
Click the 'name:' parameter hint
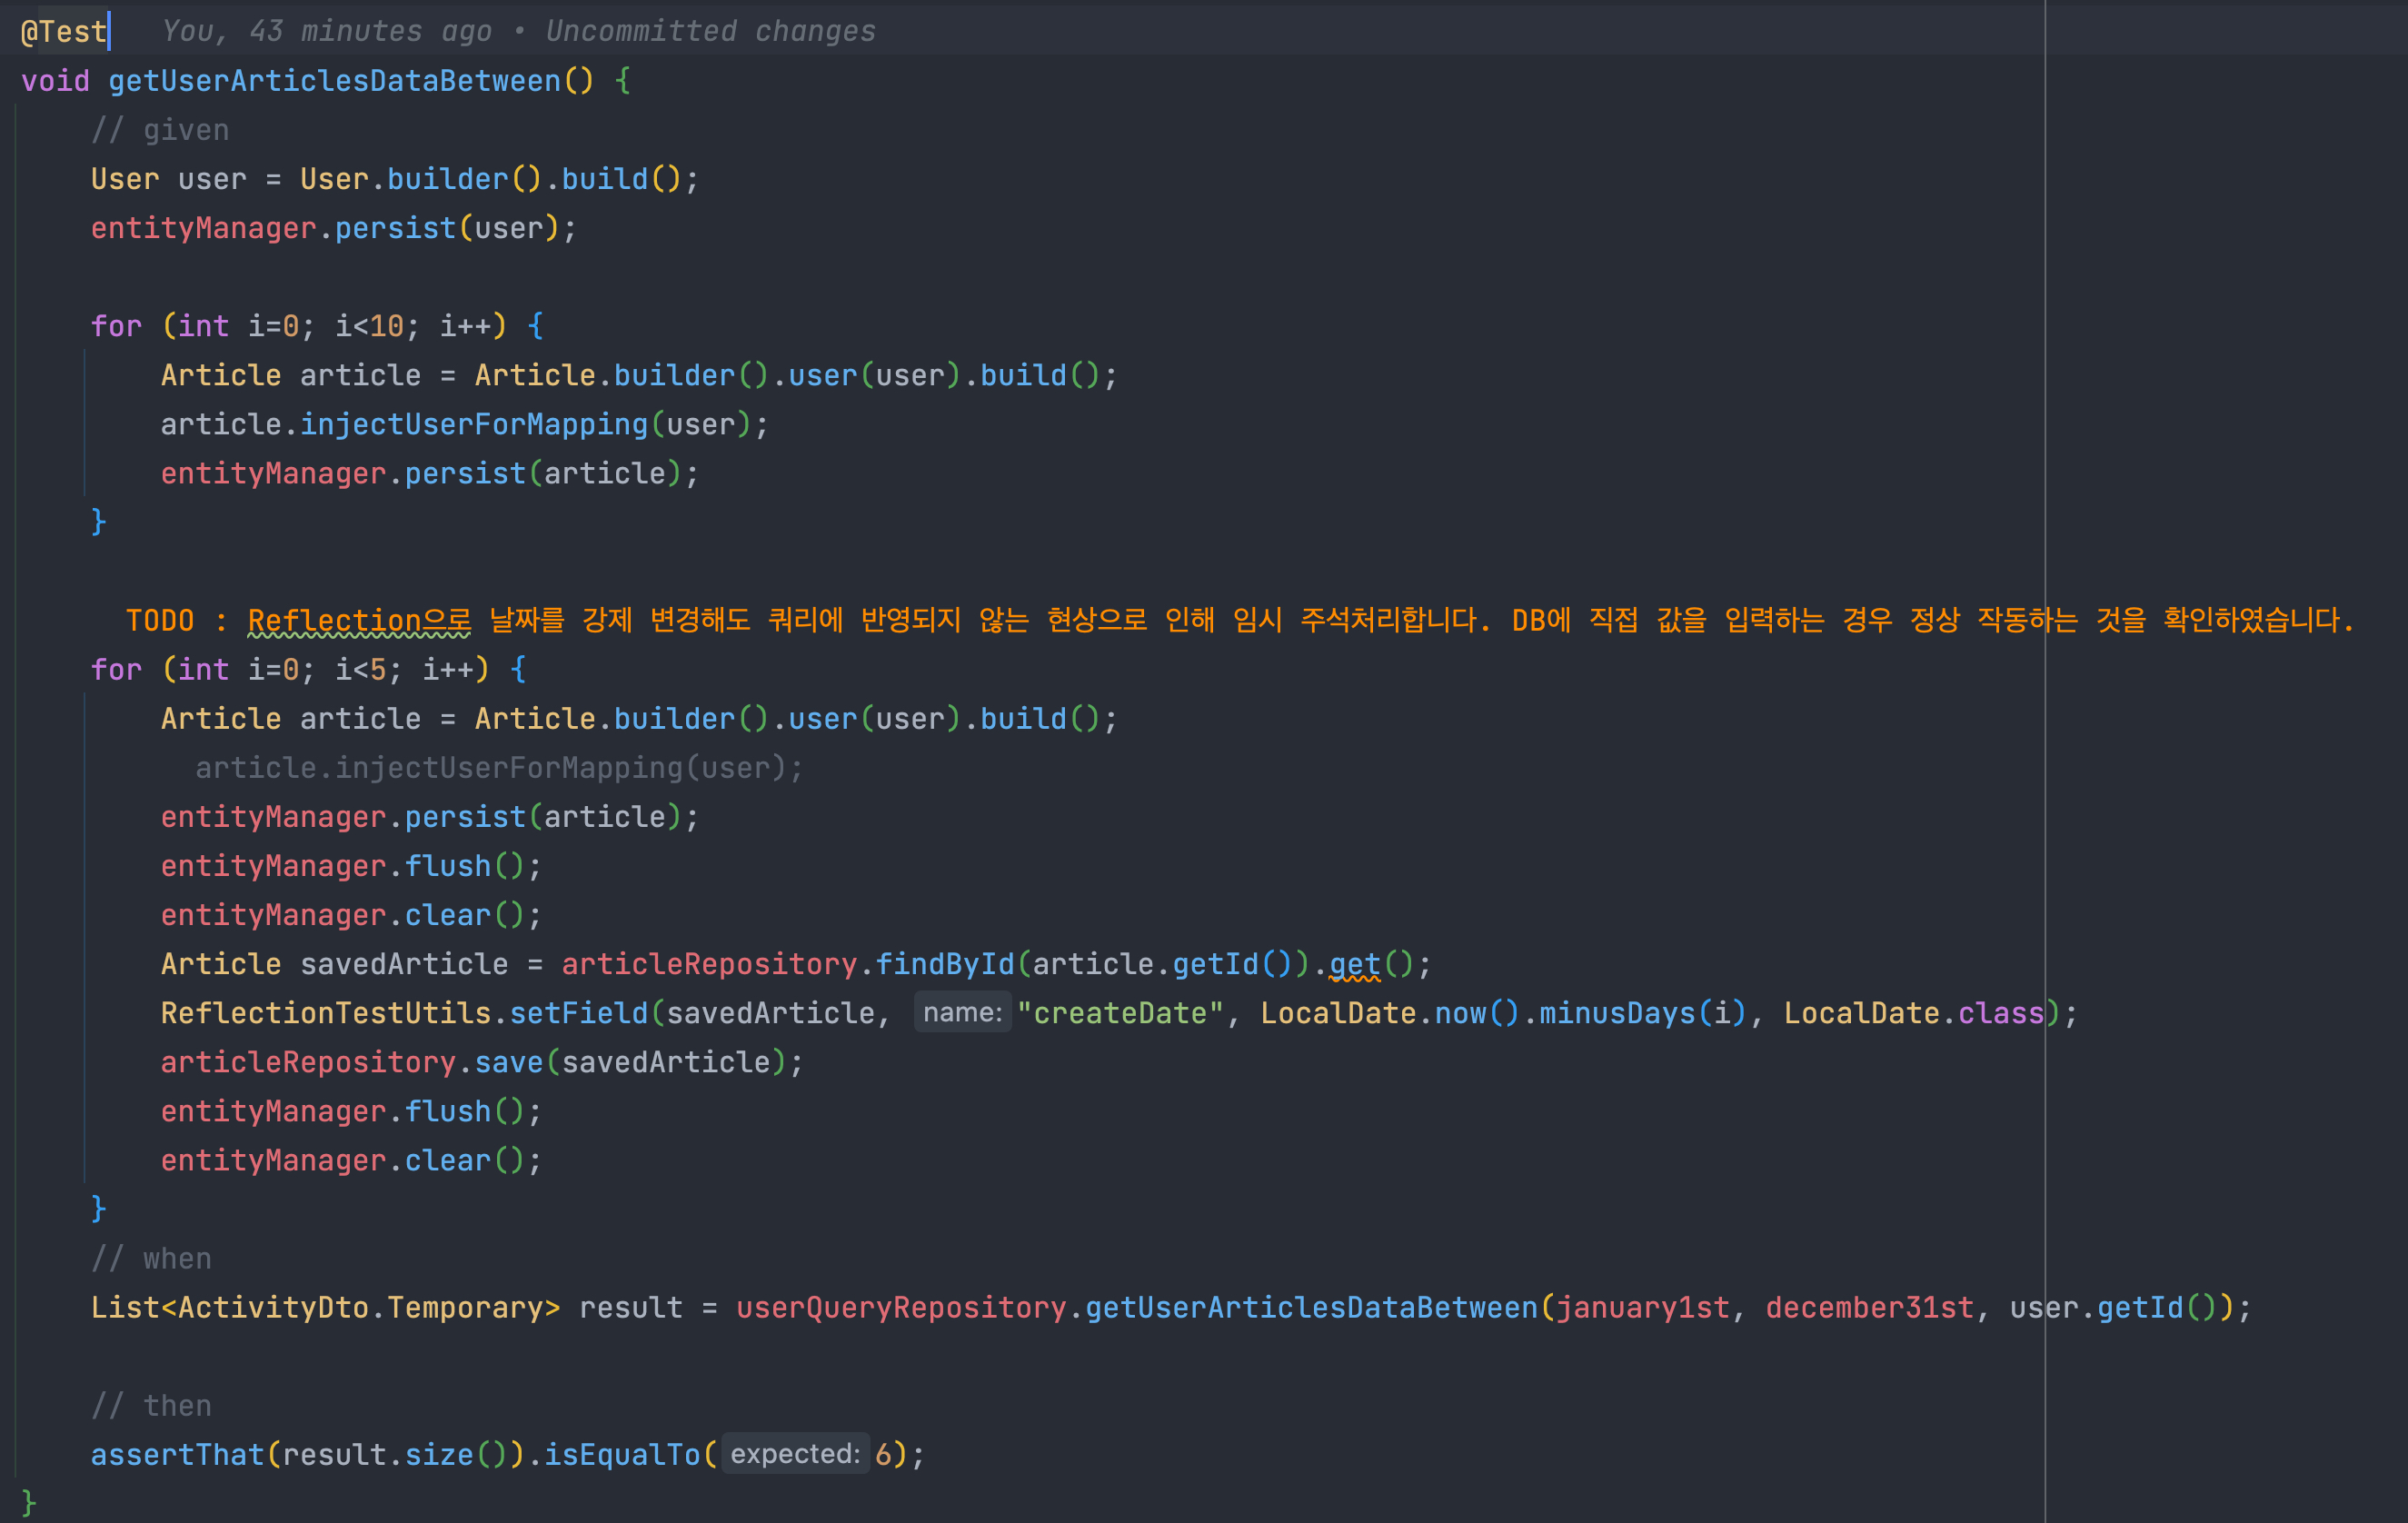[x=962, y=1012]
